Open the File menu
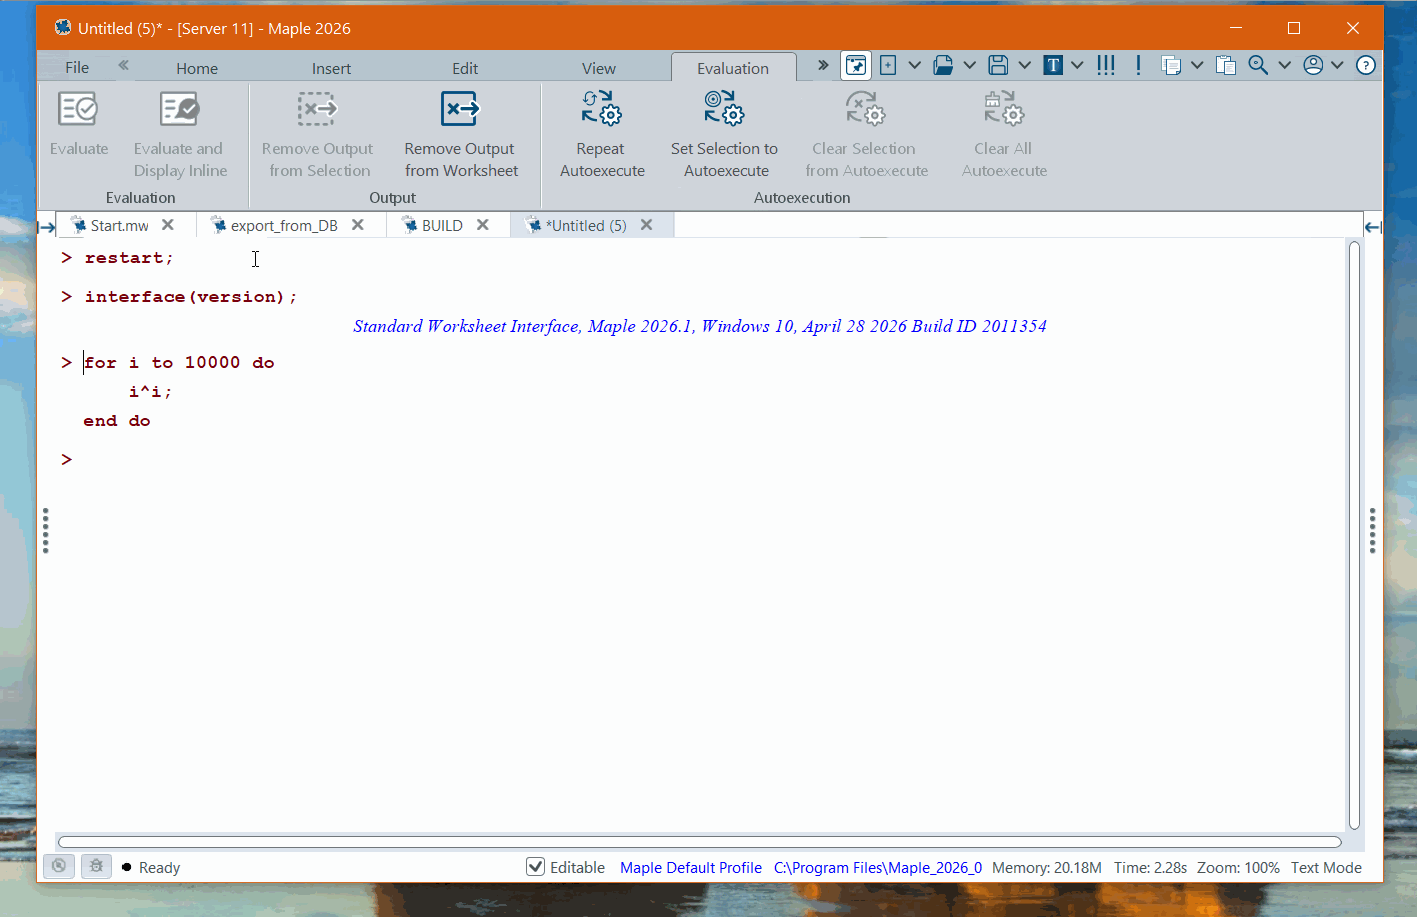Image resolution: width=1417 pixels, height=917 pixels. [77, 68]
